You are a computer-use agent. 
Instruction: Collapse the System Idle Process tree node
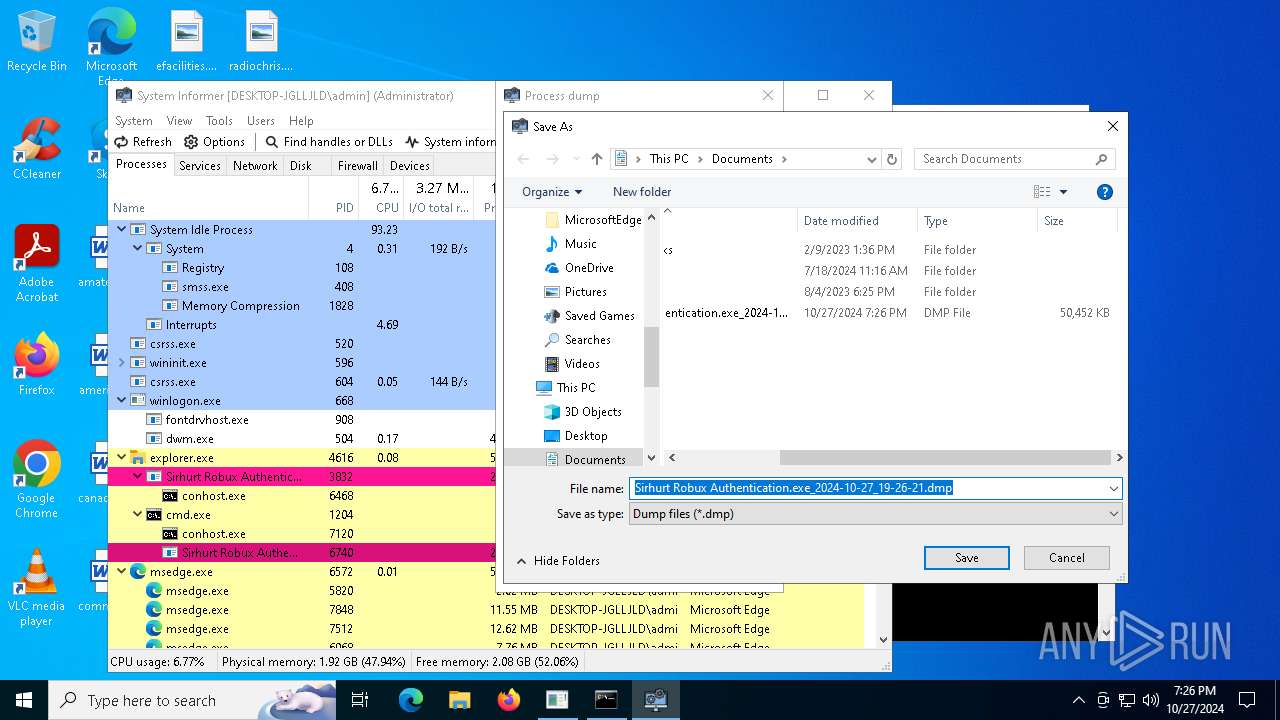pyautogui.click(x=122, y=230)
